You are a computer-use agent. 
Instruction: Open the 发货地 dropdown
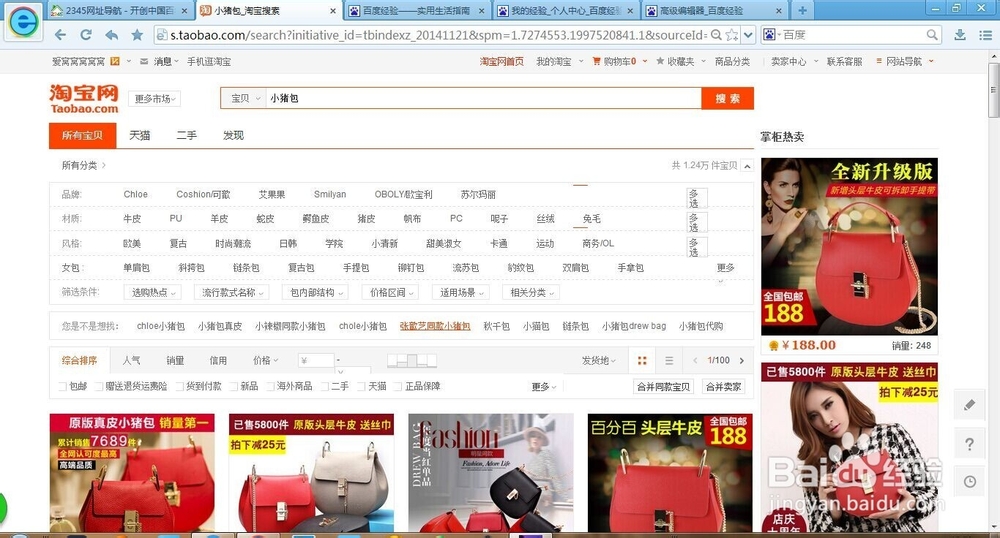pos(598,360)
